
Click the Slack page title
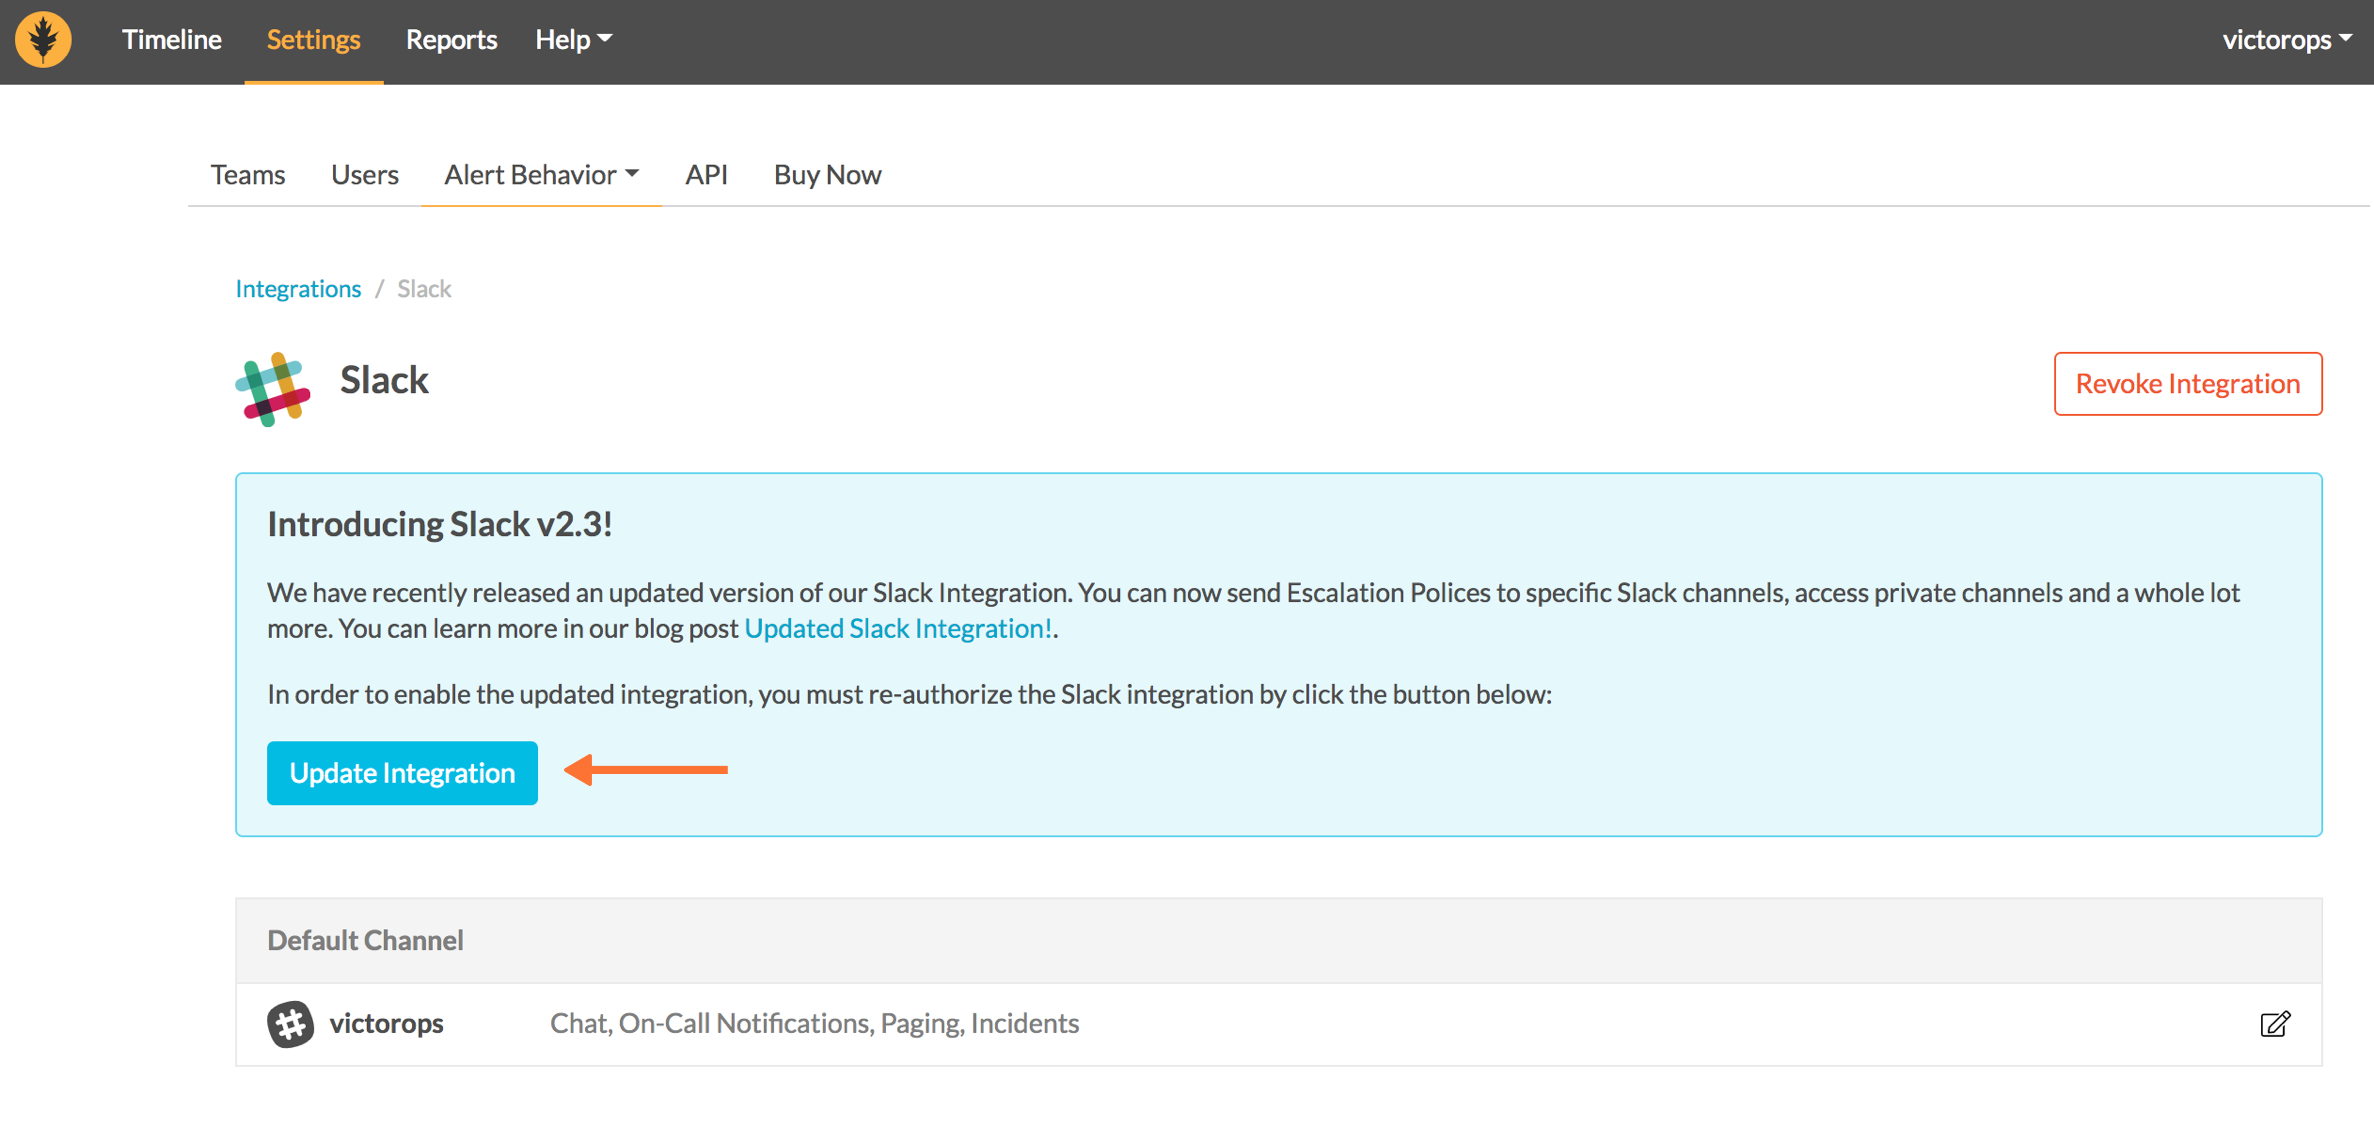pos(384,380)
